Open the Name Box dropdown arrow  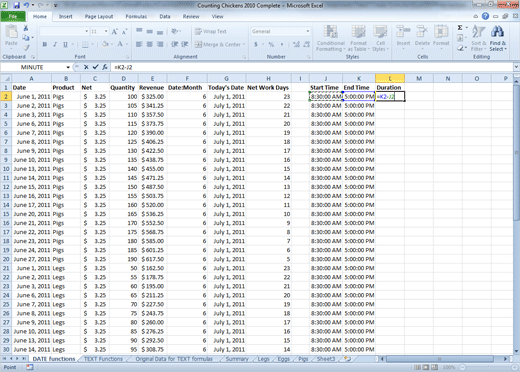click(x=68, y=67)
